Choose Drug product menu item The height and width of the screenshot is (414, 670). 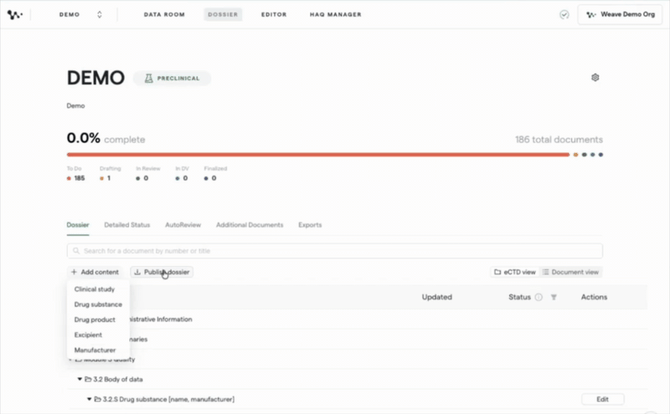(94, 320)
